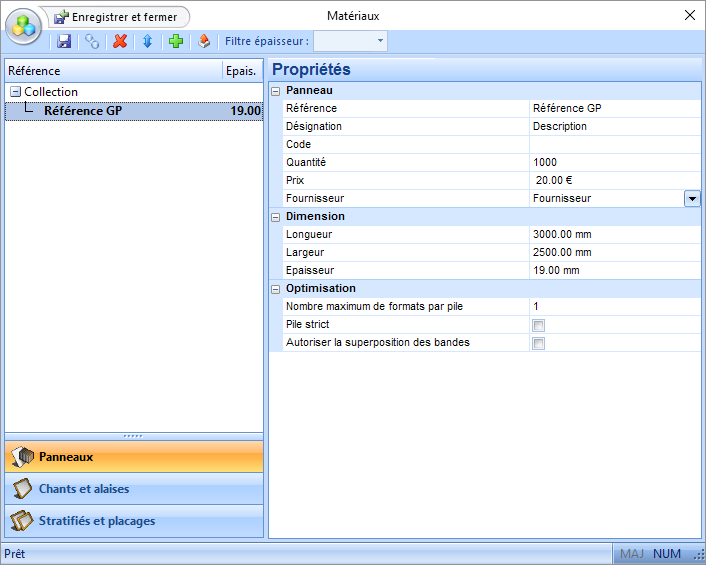706x565 pixels.
Task: Click the chain link icon in toolbar
Action: 92,41
